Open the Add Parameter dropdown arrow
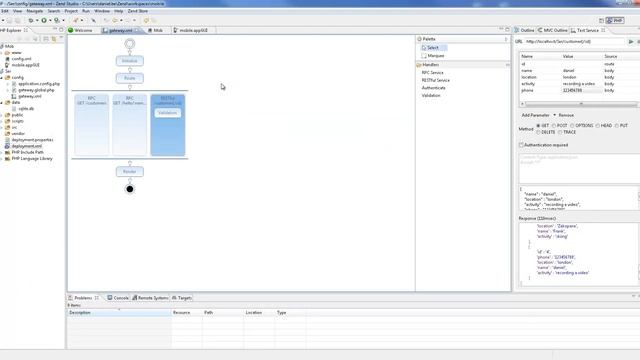 tap(554, 115)
